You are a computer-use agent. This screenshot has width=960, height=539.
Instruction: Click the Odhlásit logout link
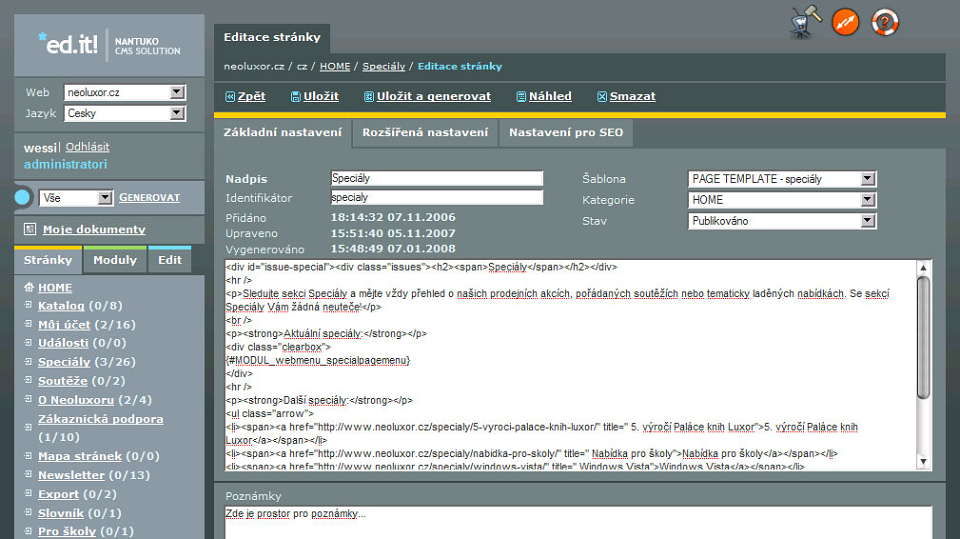point(88,147)
